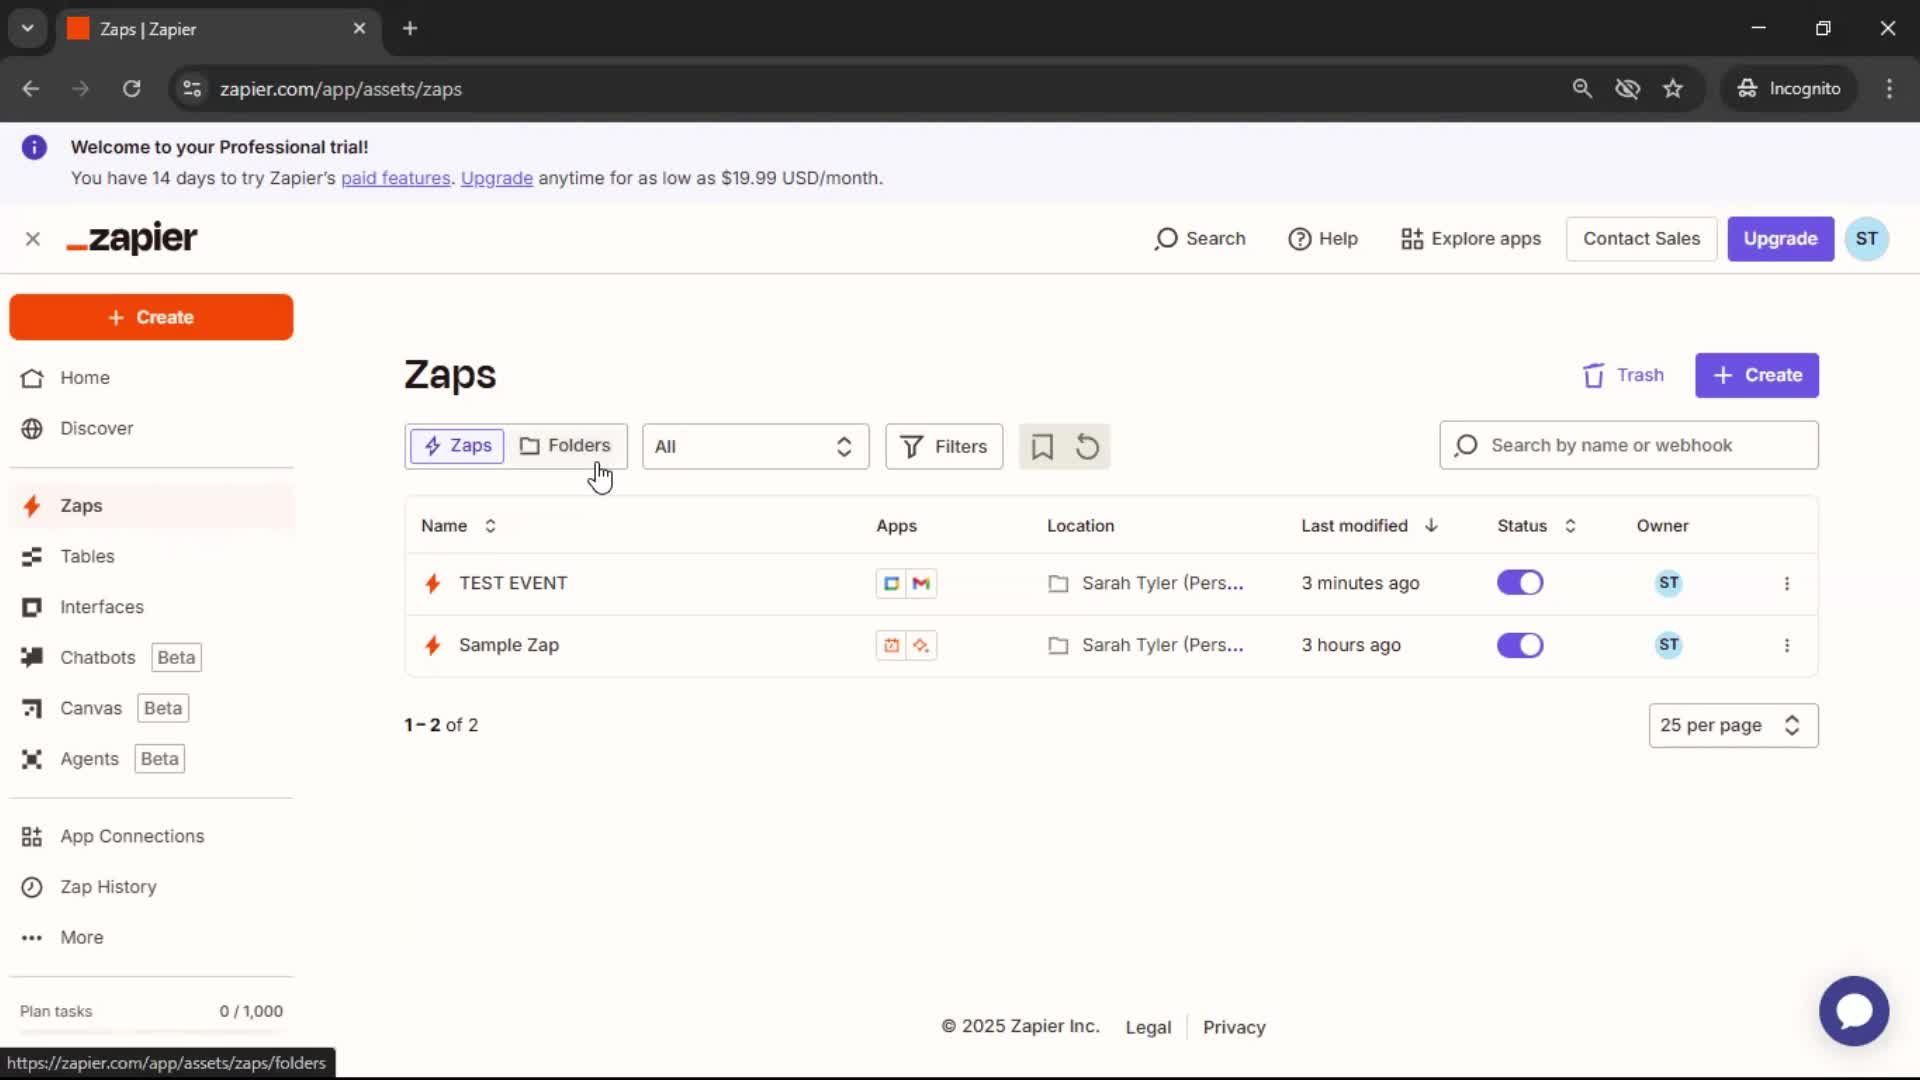
Task: Click Explore apps
Action: [x=1470, y=239]
